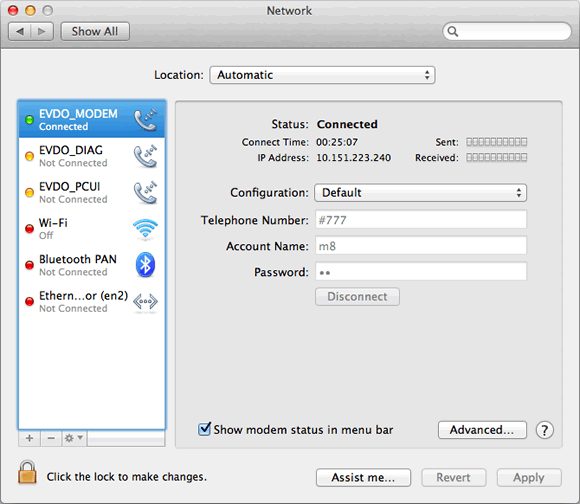Image resolution: width=580 pixels, height=504 pixels.
Task: Disconnect the modem connection
Action: (357, 297)
